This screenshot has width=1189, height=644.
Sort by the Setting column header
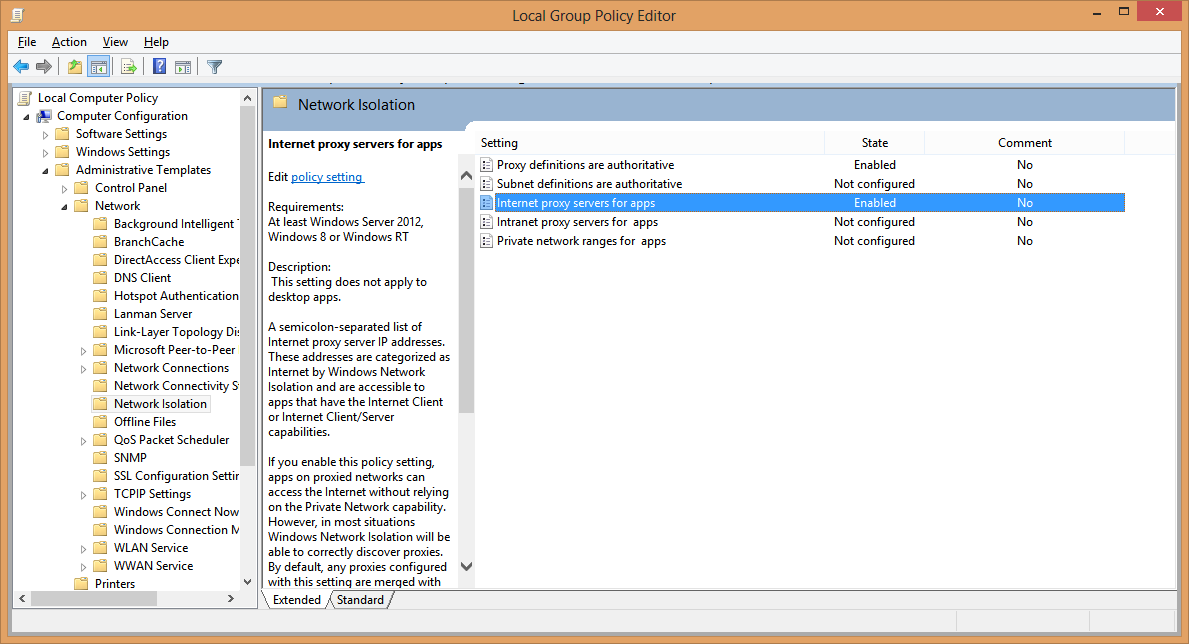pyautogui.click(x=652, y=143)
